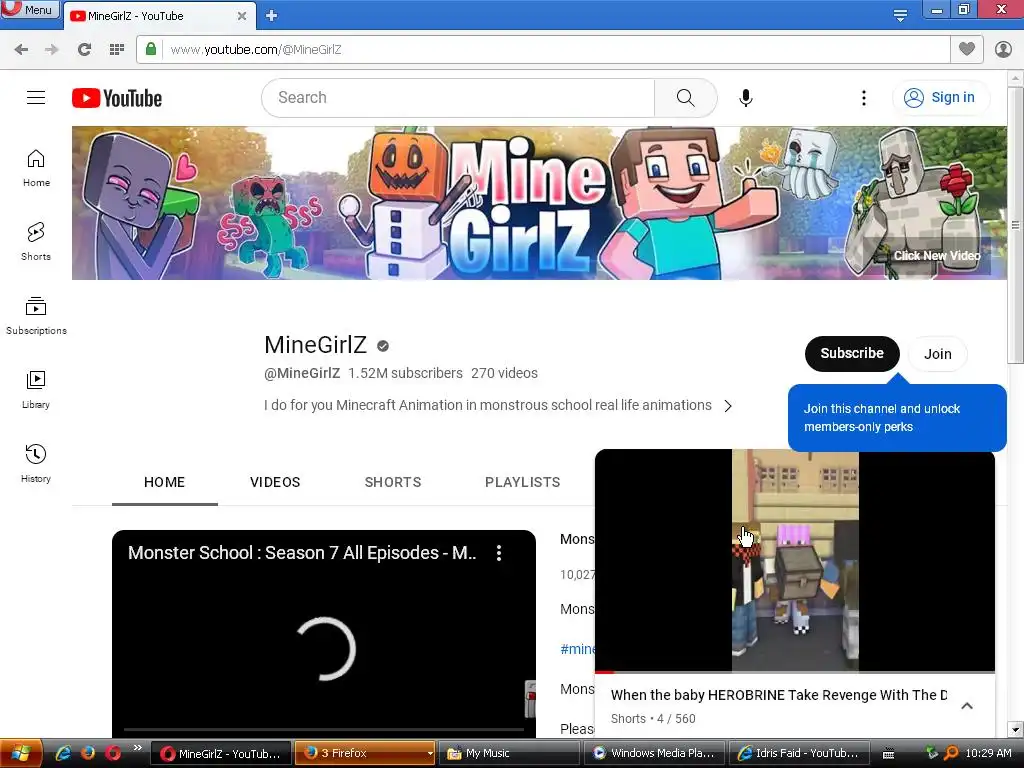1024x768 pixels.
Task: Click the scrollbar down arrow
Action: pos(1015,729)
